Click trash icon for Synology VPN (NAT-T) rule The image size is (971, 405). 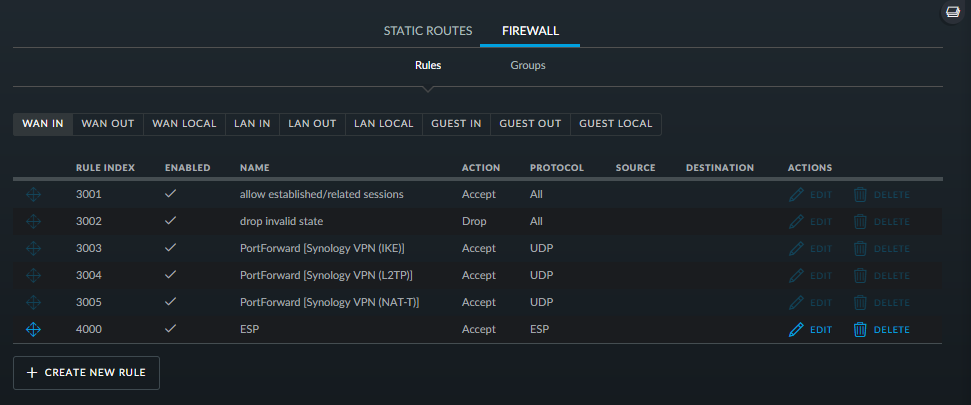(860, 302)
